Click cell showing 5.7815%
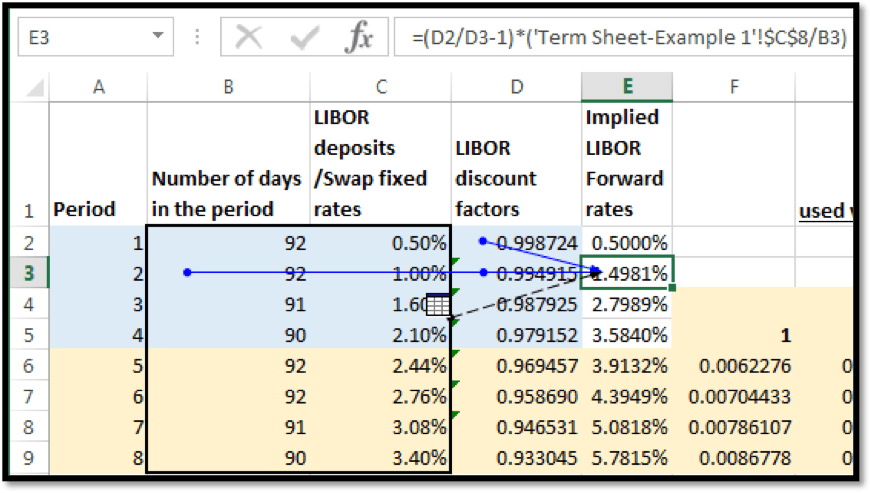Screen dimensions: 870x493 pos(627,458)
